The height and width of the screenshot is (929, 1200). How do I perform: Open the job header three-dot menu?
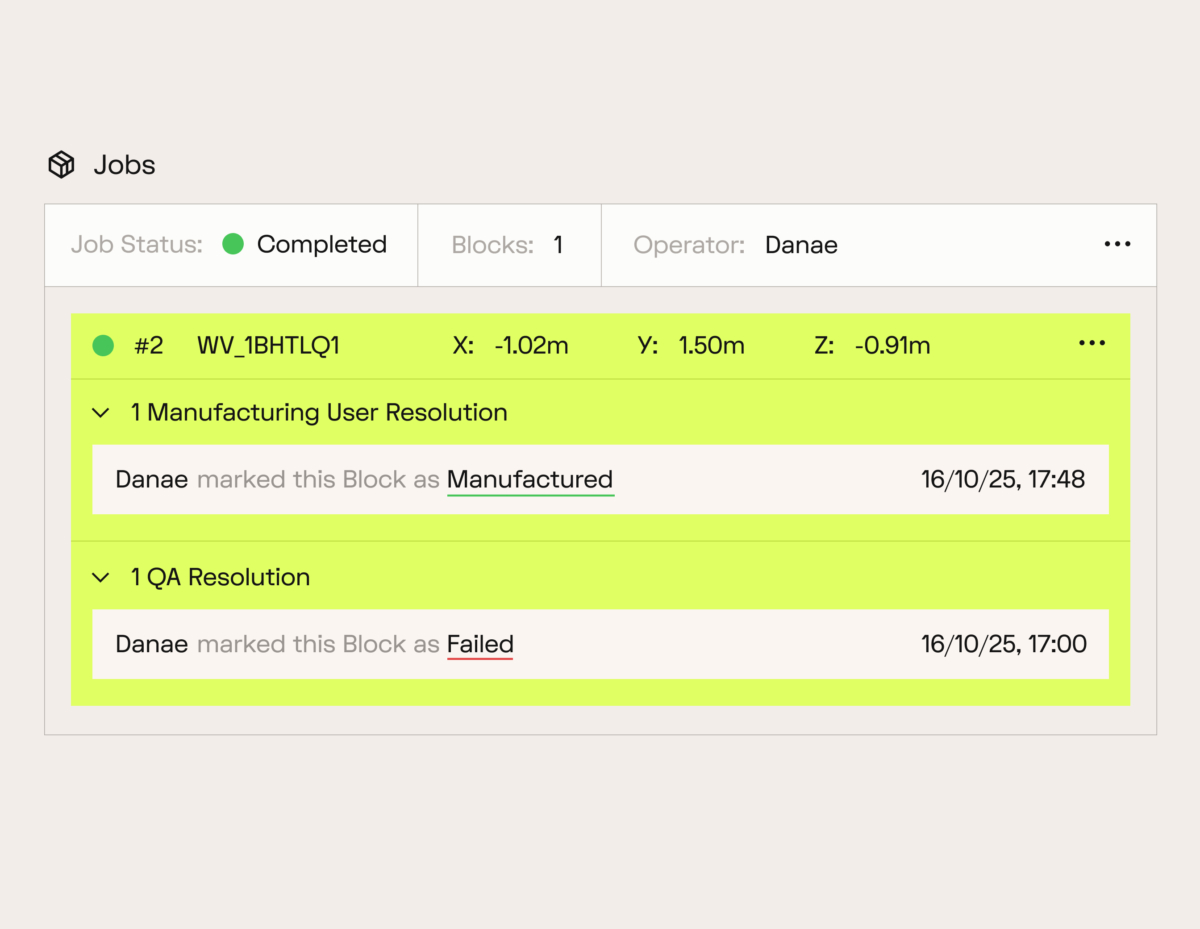1117,245
